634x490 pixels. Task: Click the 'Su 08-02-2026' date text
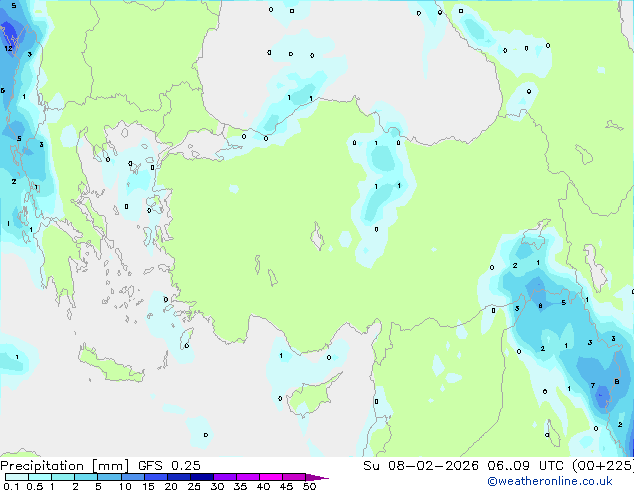[421, 466]
